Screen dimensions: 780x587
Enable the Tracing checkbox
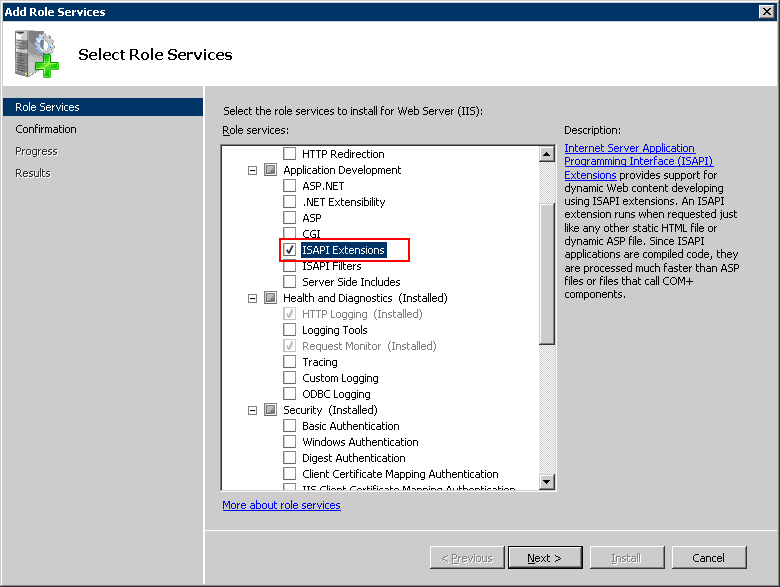[x=290, y=362]
